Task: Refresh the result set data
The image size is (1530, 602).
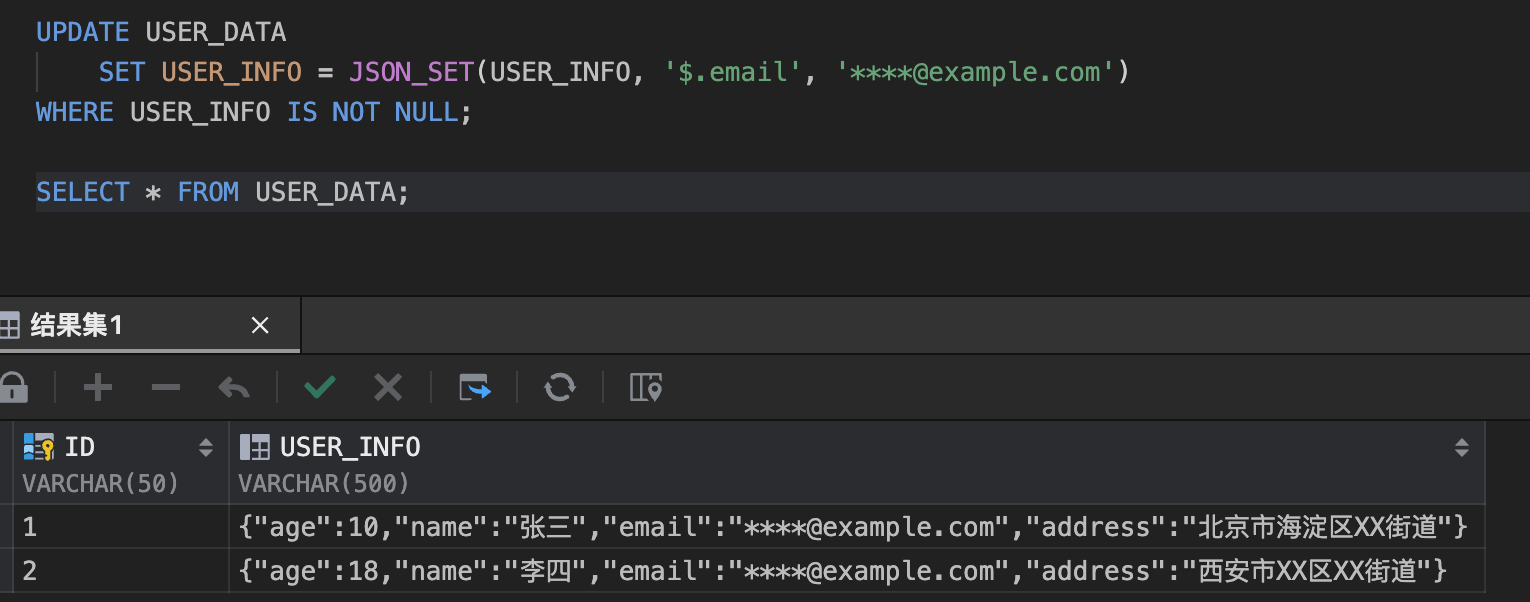Action: click(x=559, y=387)
